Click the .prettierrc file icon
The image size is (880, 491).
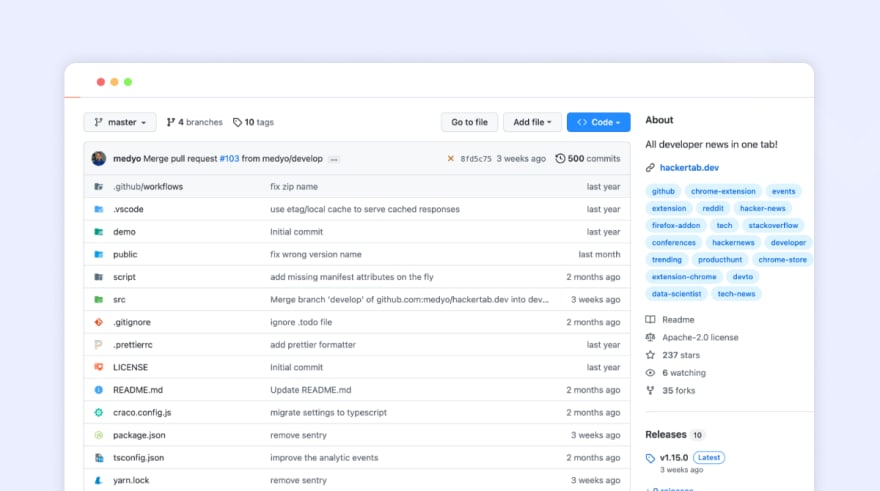point(99,345)
